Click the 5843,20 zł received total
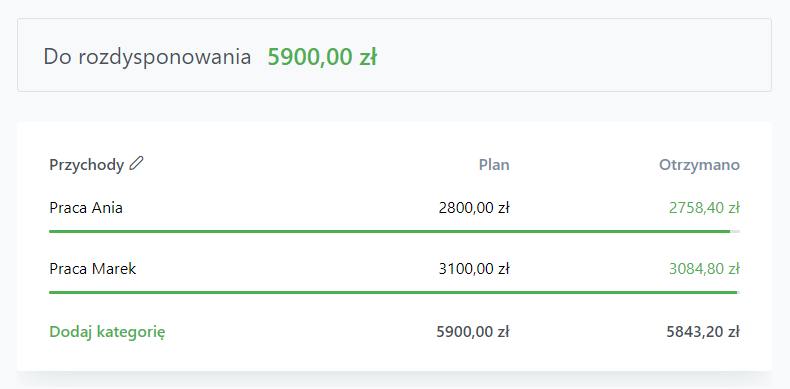Image resolution: width=790 pixels, height=389 pixels. 703,332
